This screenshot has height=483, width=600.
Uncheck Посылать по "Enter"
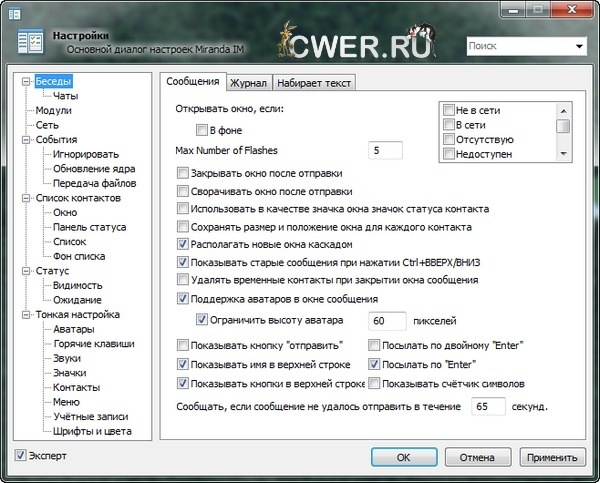pyautogui.click(x=374, y=364)
